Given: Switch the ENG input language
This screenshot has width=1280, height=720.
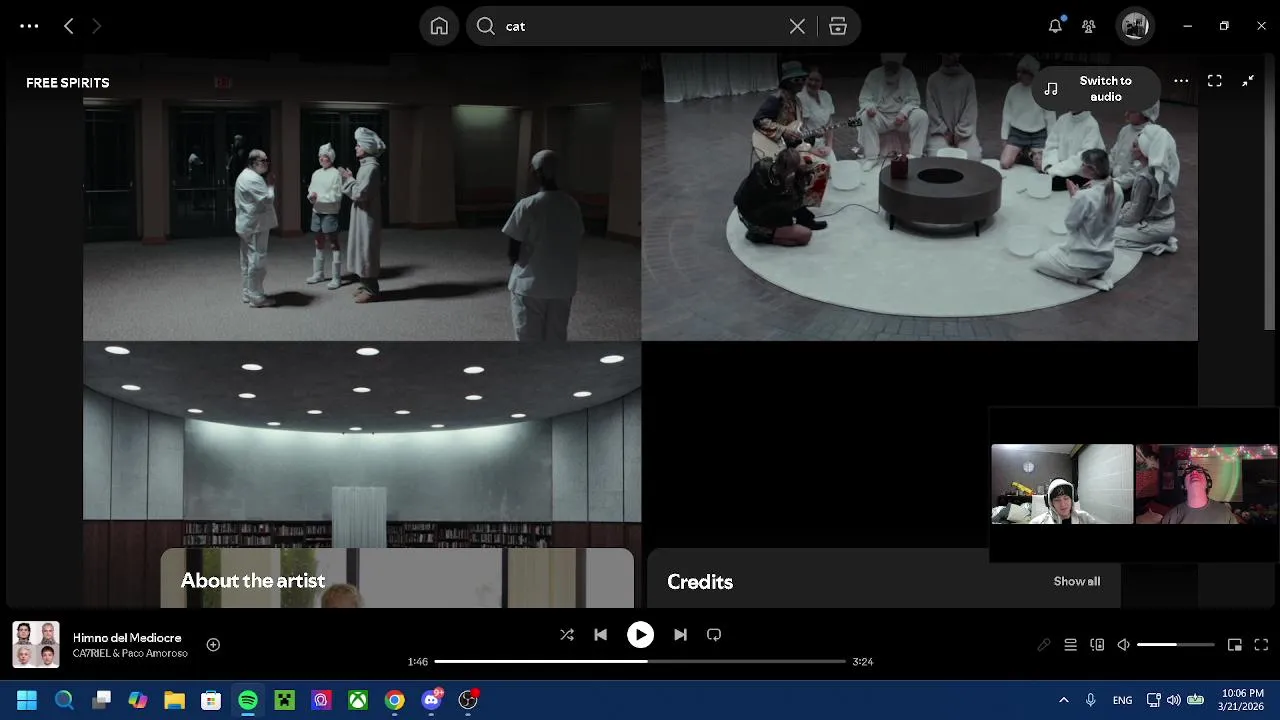Looking at the screenshot, I should coord(1123,700).
